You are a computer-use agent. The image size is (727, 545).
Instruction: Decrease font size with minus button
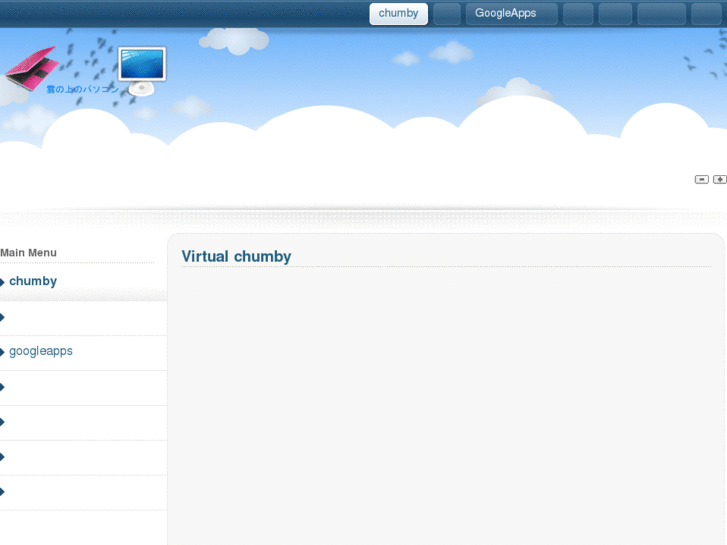click(701, 180)
